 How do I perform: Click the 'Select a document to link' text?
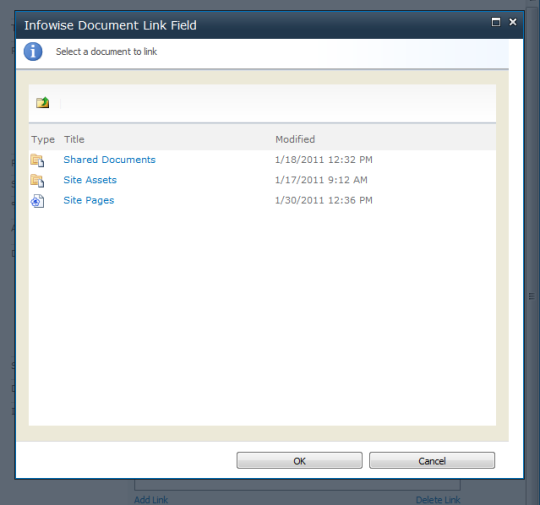[x=106, y=52]
